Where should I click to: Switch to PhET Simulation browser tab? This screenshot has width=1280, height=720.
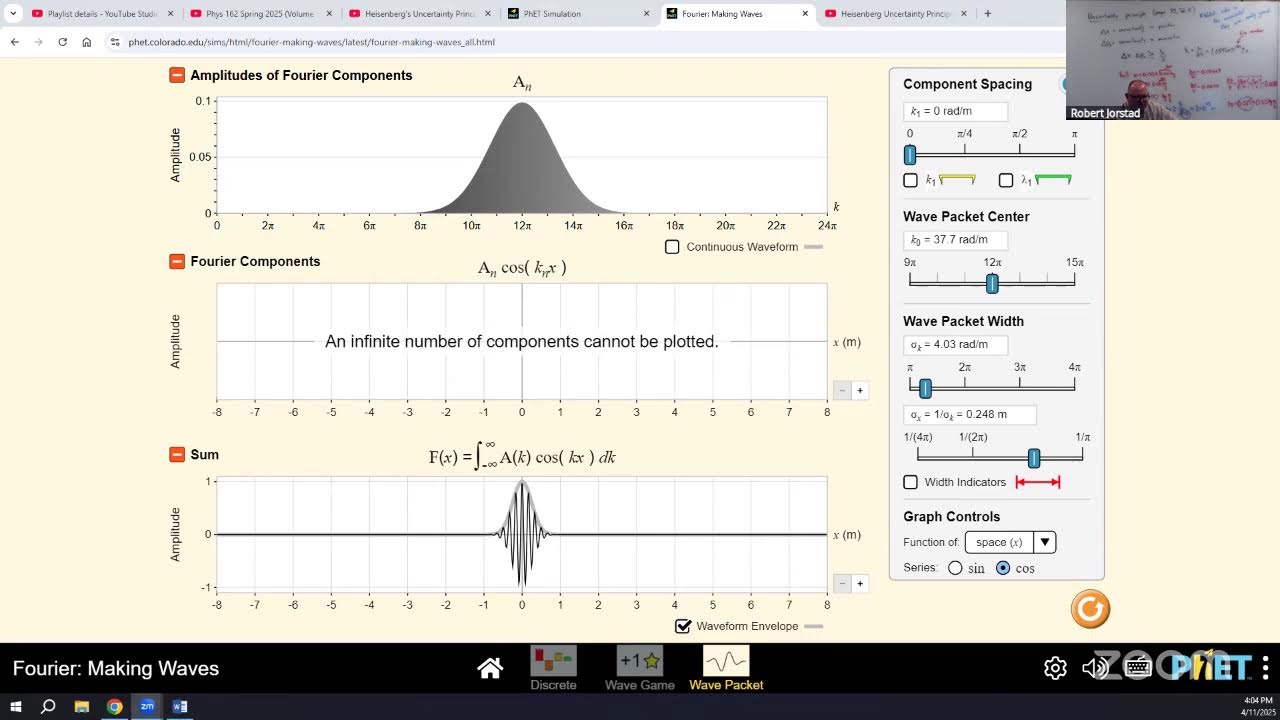click(578, 14)
